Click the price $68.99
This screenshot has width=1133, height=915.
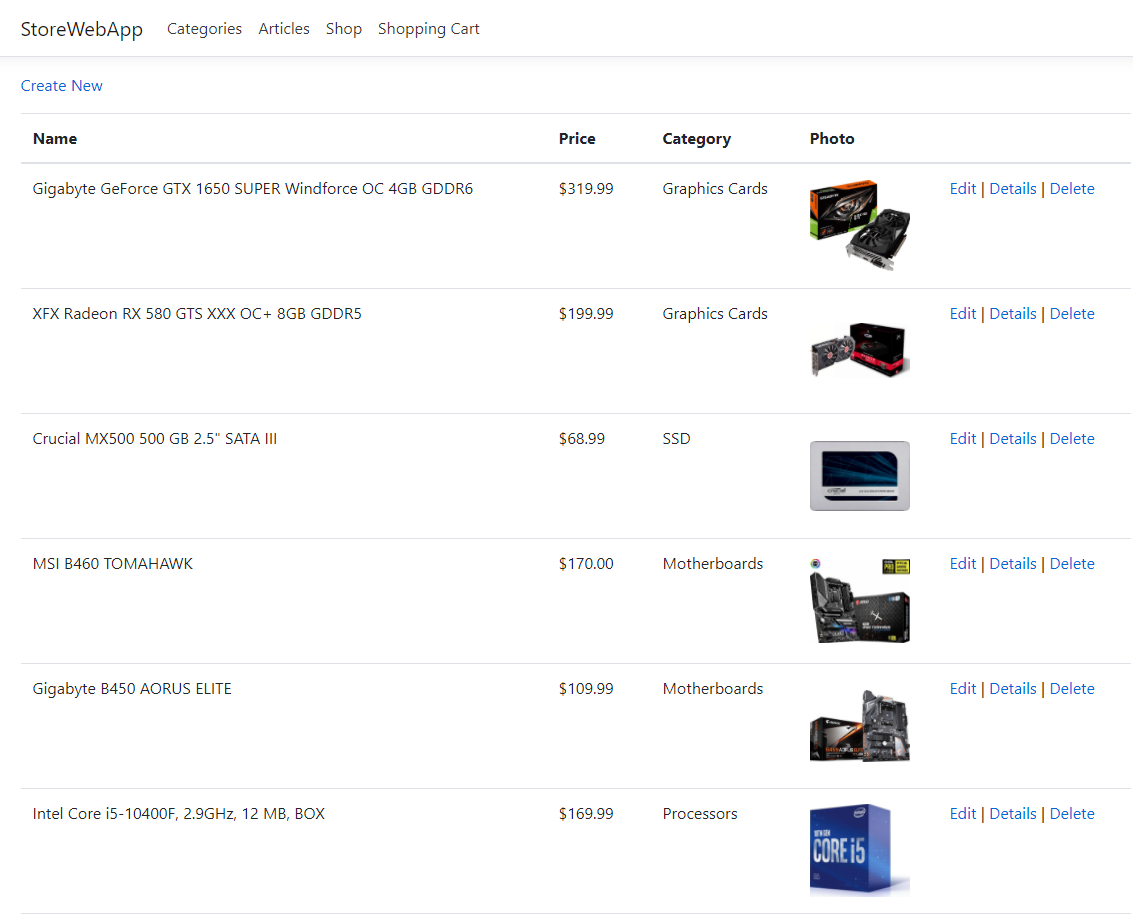582,439
